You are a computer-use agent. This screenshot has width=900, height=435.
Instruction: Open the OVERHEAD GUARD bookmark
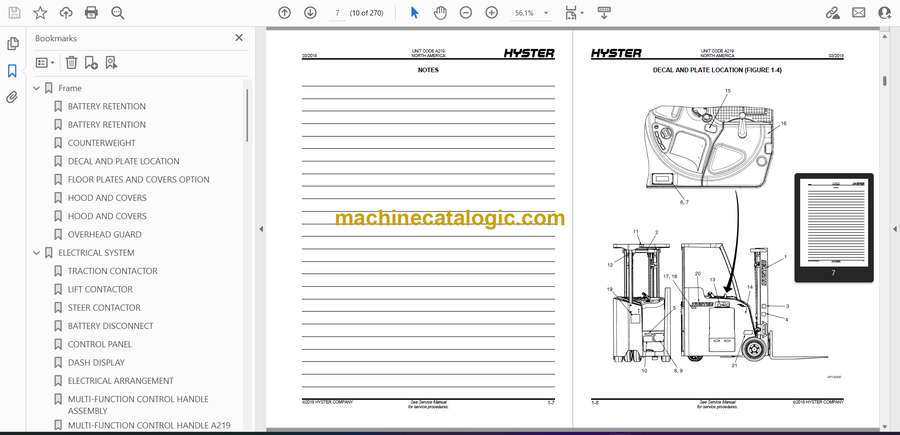pyautogui.click(x=104, y=234)
